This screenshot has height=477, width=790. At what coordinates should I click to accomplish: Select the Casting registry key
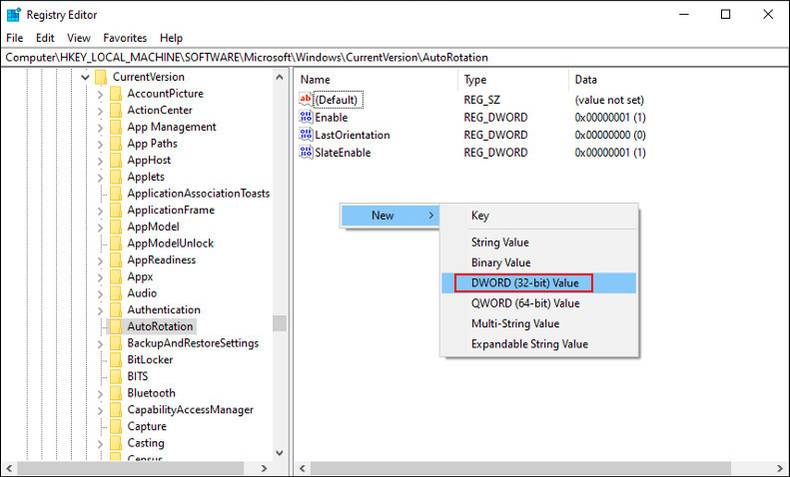click(146, 443)
